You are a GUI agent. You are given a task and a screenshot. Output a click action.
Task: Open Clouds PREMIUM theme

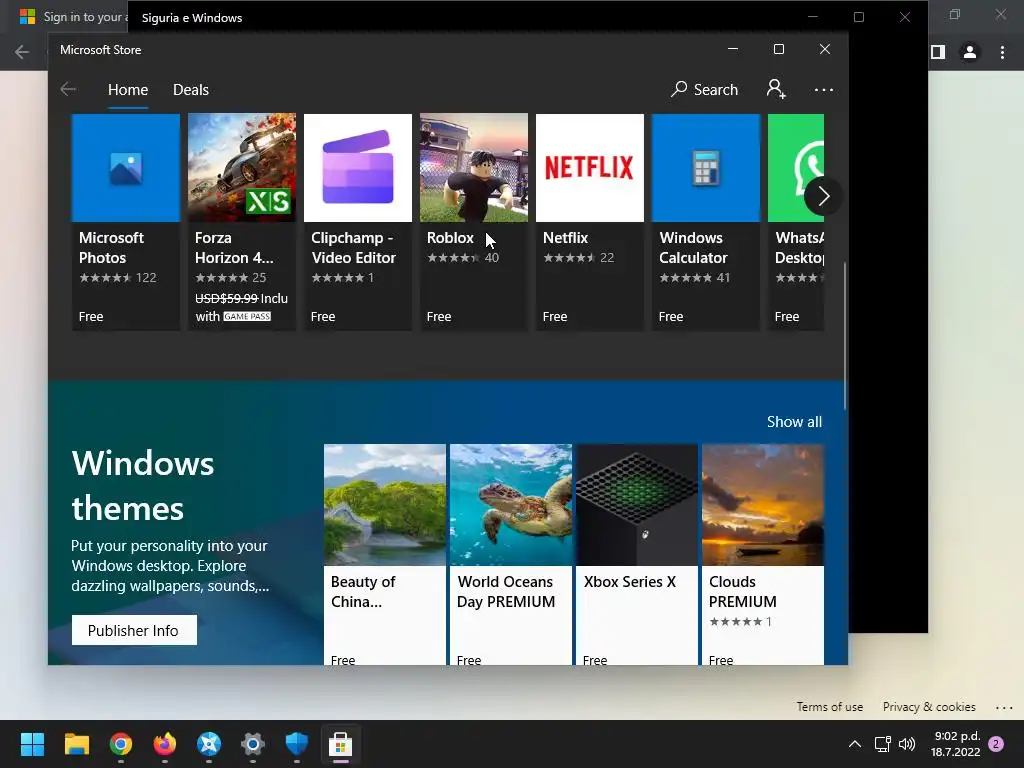click(x=763, y=554)
